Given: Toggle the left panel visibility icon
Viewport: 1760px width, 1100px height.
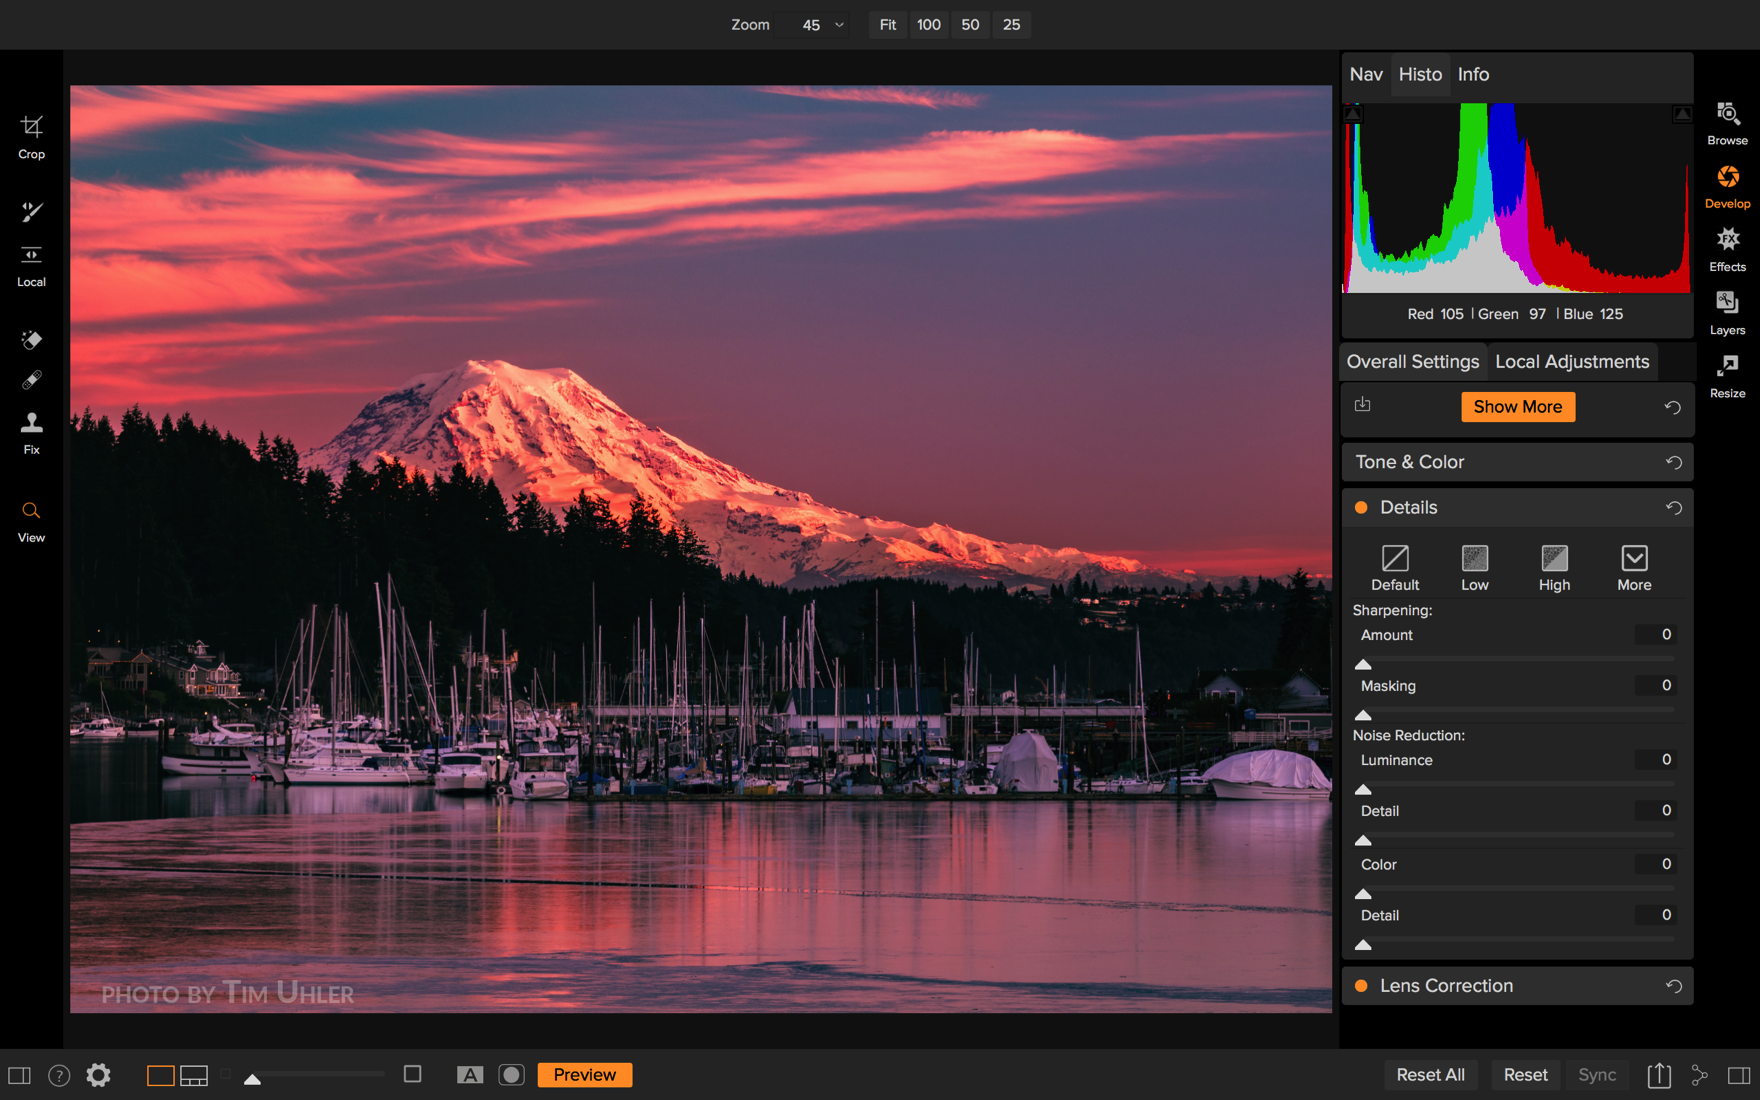Looking at the screenshot, I should (x=19, y=1075).
